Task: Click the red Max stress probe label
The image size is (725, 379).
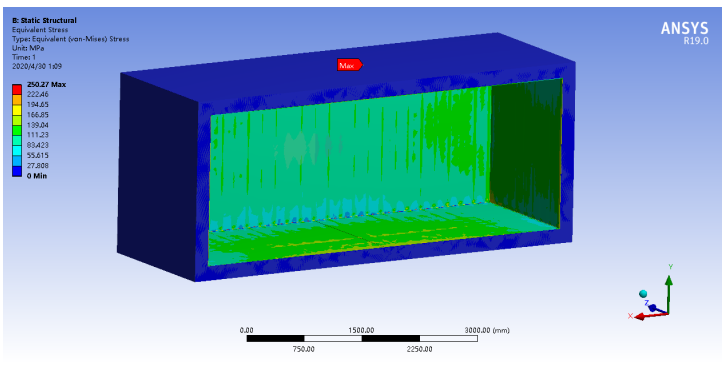Action: tap(350, 65)
